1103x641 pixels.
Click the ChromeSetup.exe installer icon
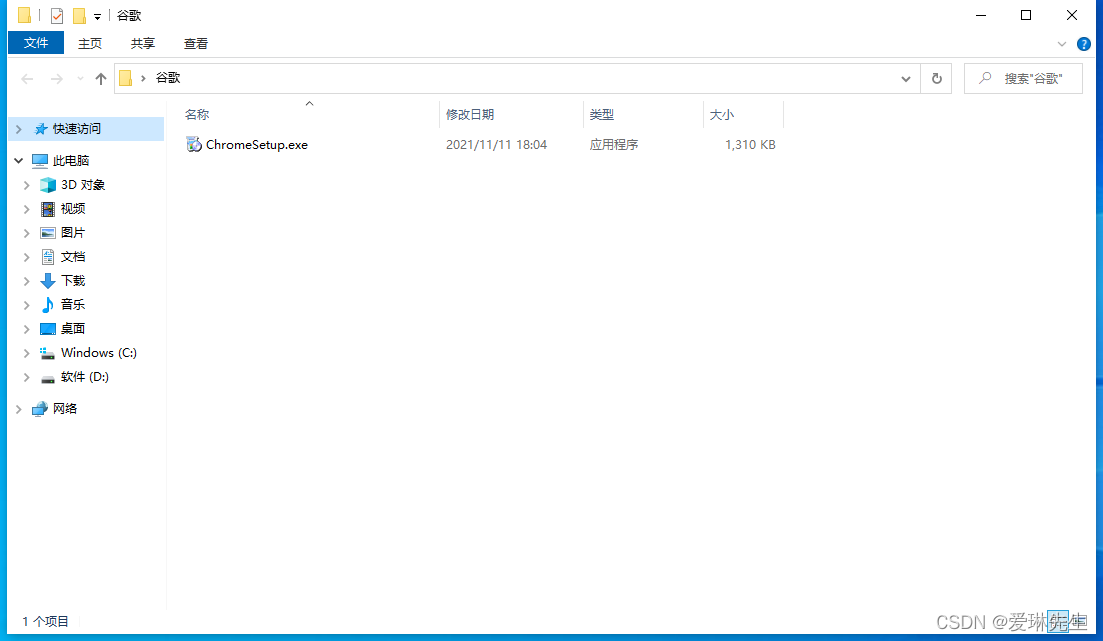click(193, 144)
